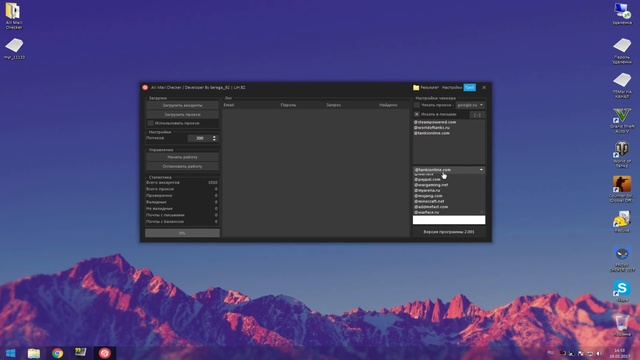
Task: Toggle the Чекать прокси checkbox
Action: [x=417, y=105]
